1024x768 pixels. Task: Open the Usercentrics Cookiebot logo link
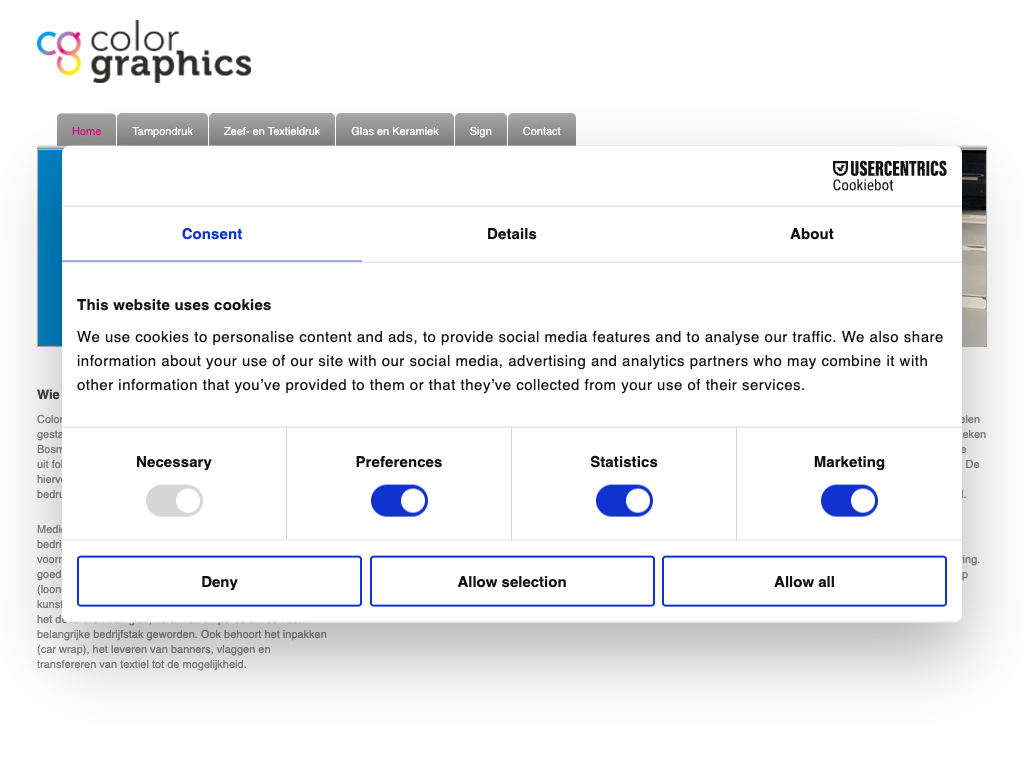(x=889, y=176)
